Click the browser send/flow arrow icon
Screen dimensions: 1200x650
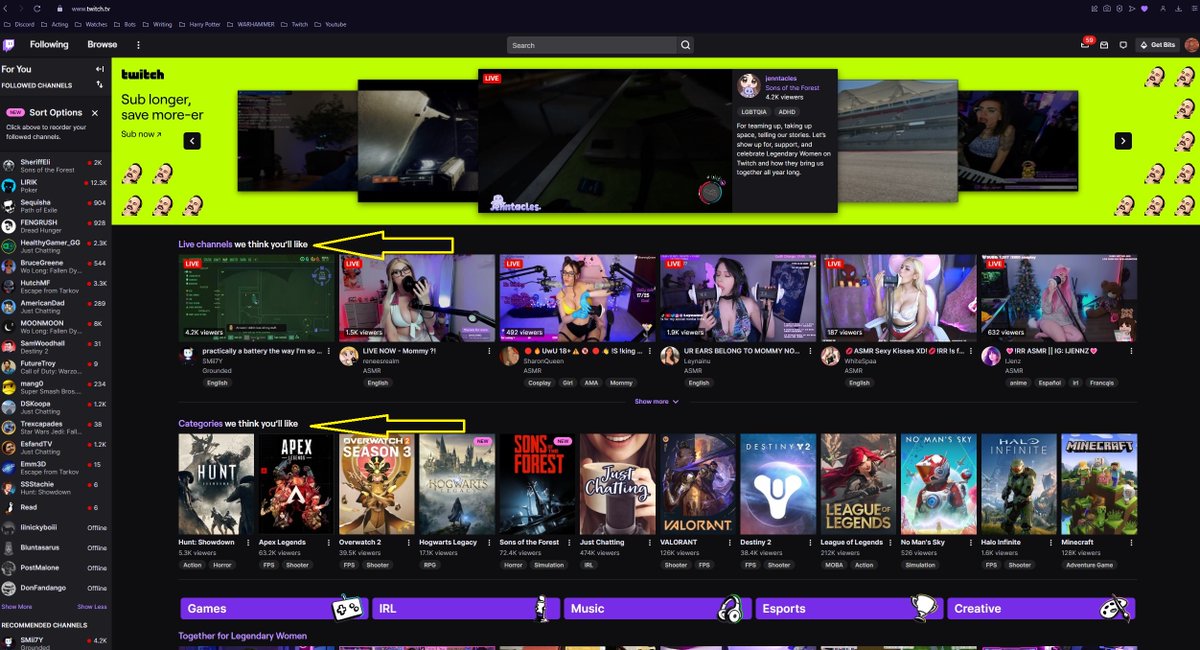[x=1132, y=9]
